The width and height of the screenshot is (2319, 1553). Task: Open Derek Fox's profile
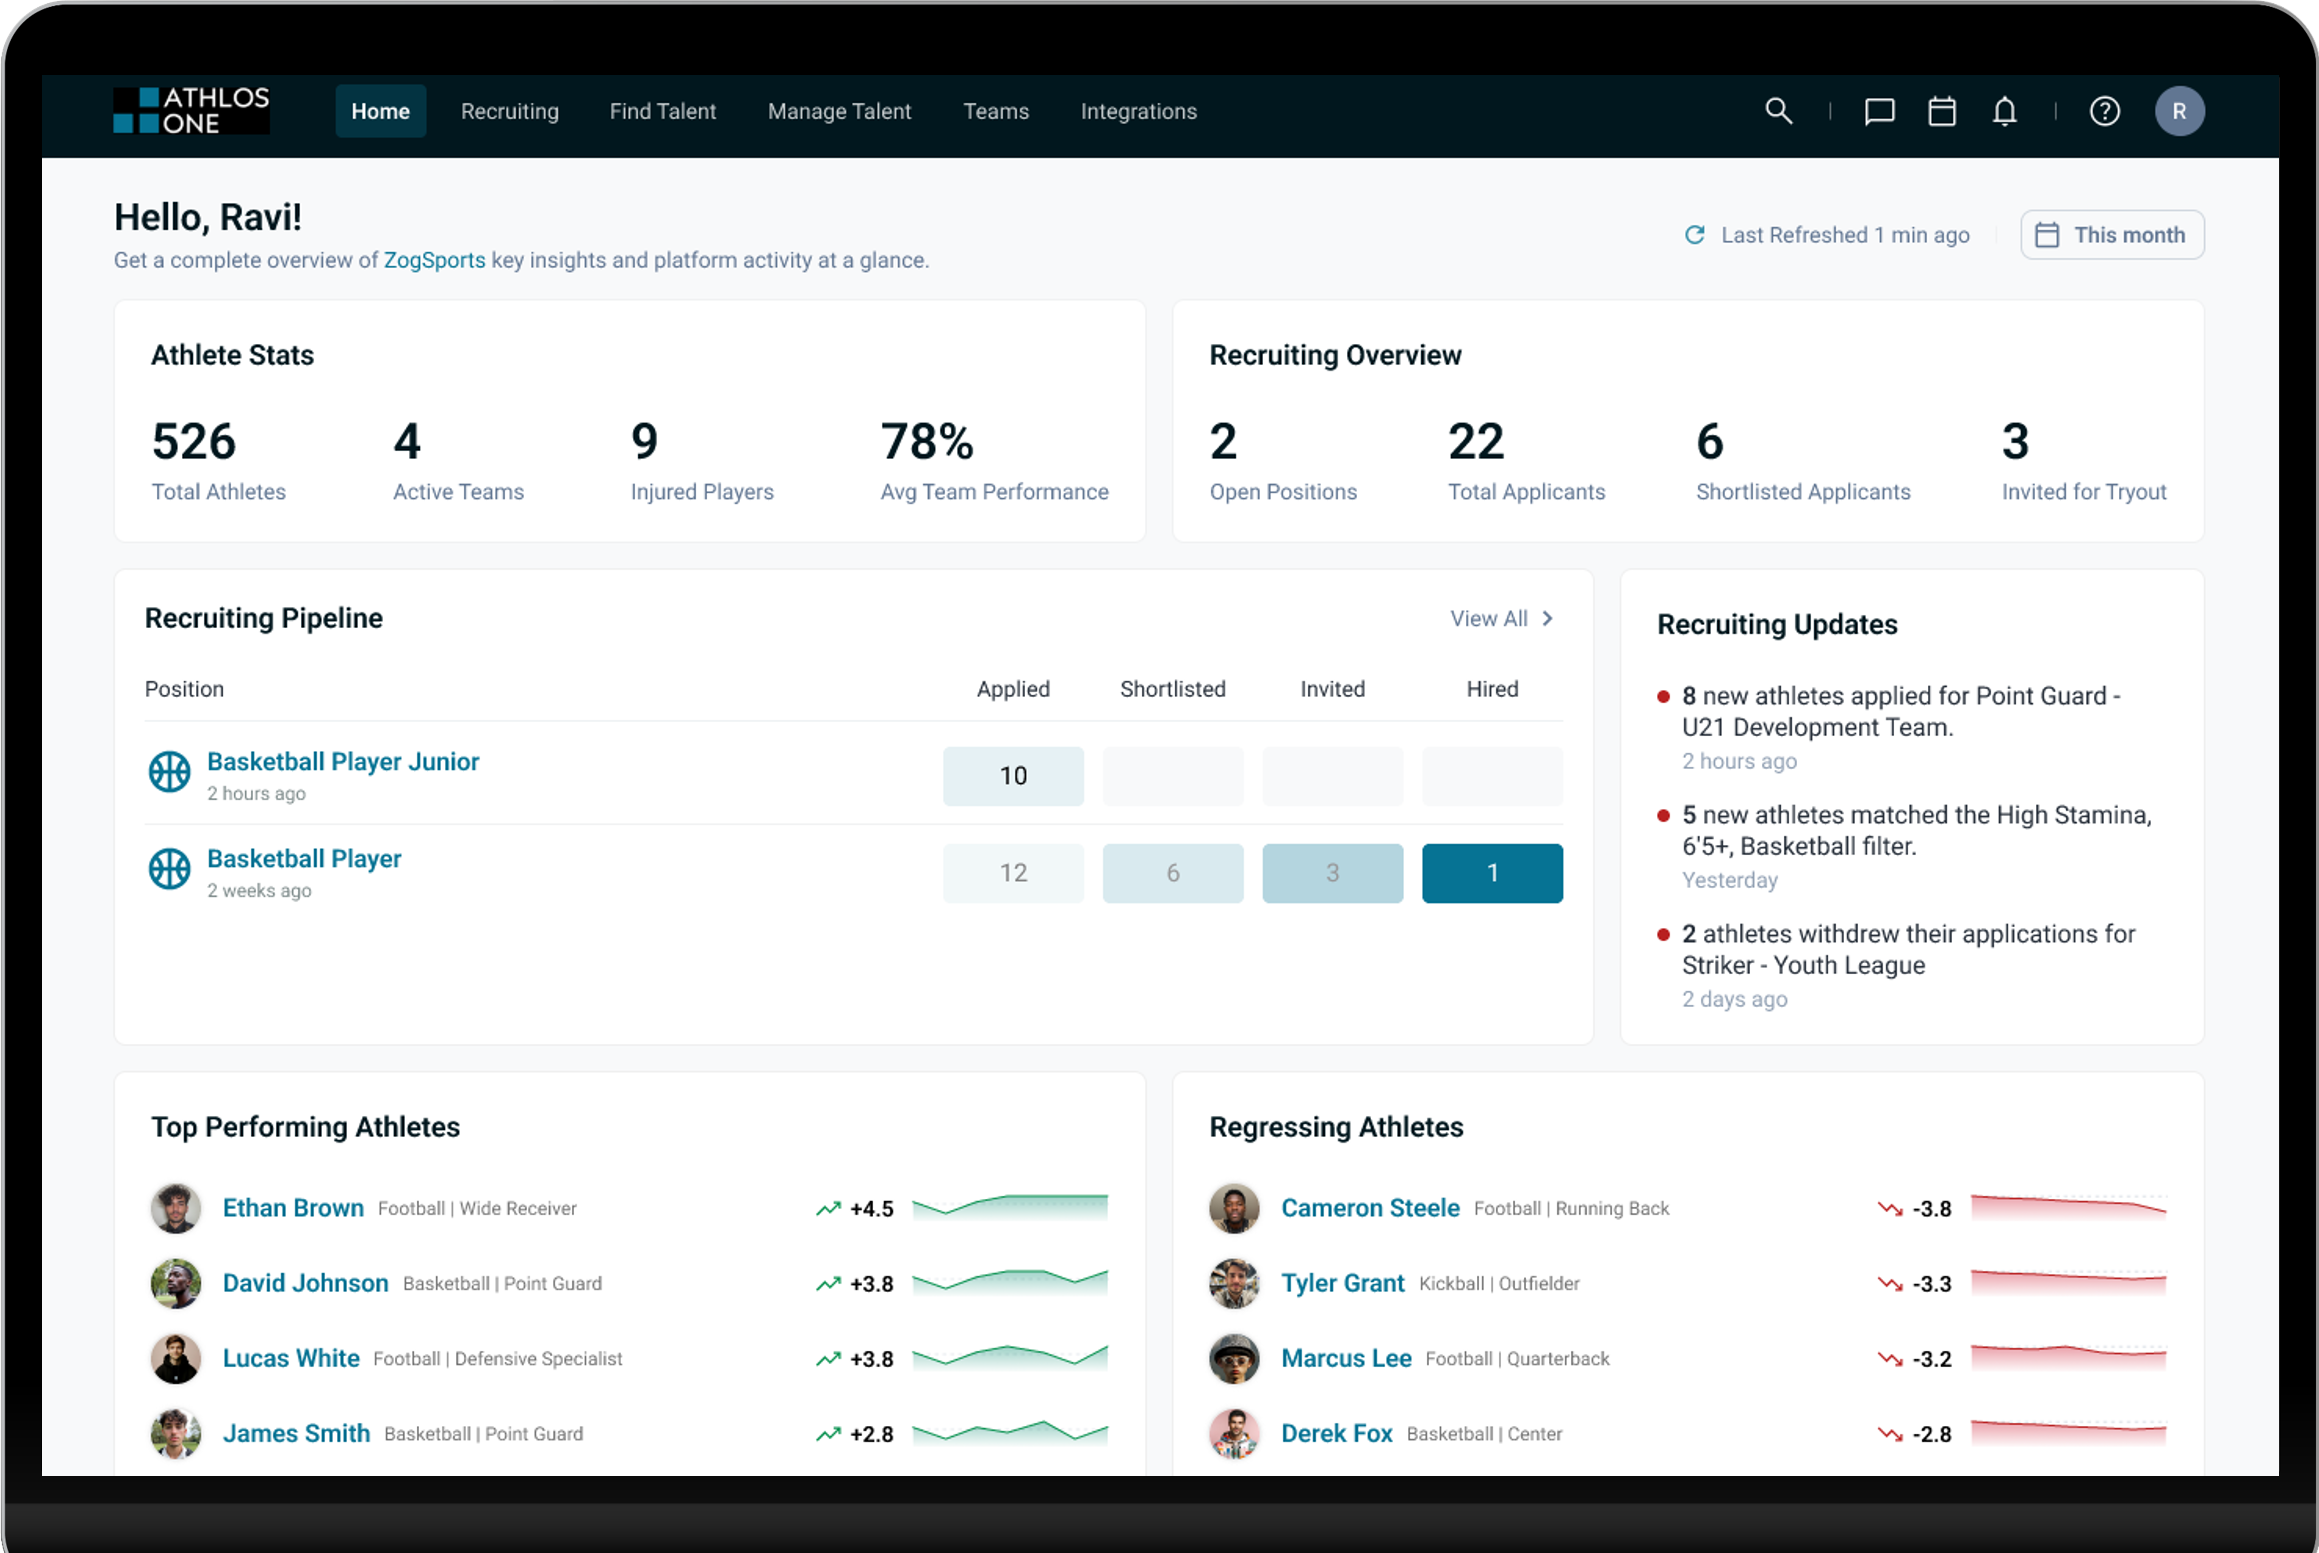pyautogui.click(x=1336, y=1433)
